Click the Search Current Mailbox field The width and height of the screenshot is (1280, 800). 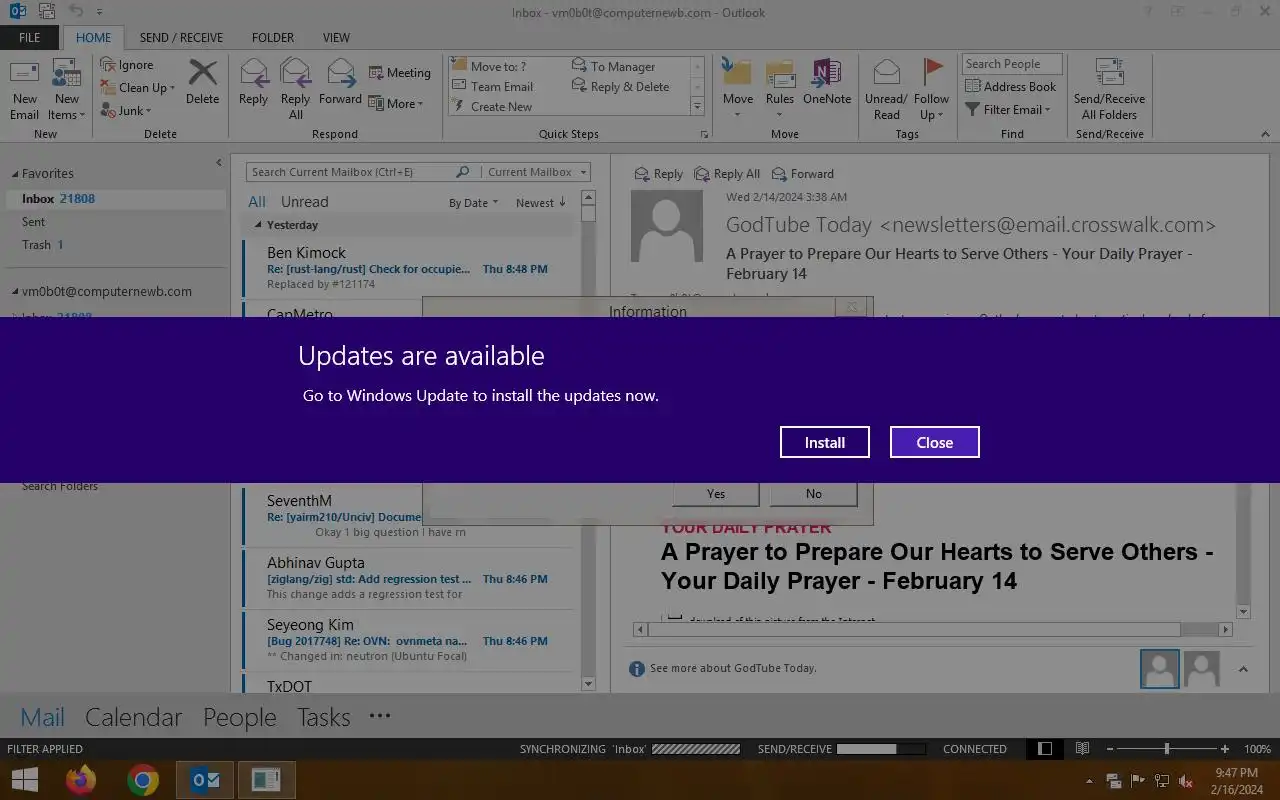[x=350, y=172]
